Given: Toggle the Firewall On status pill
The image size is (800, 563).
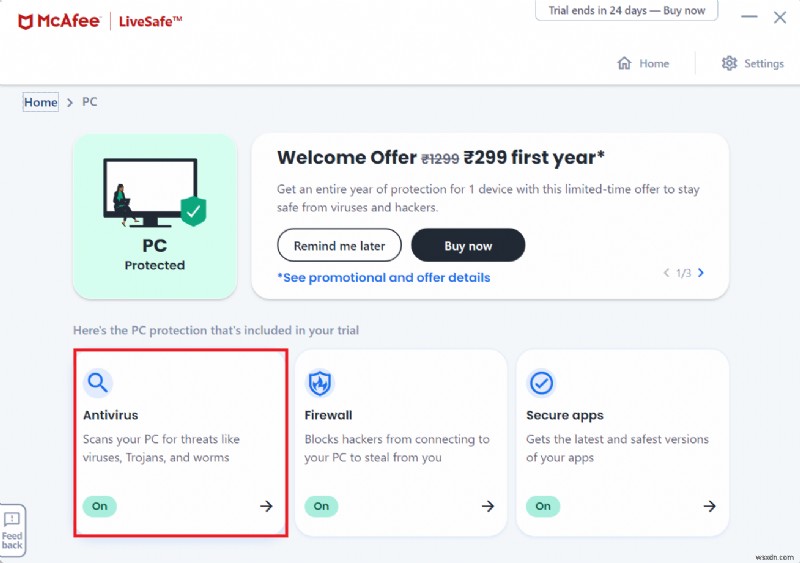Looking at the screenshot, I should point(321,506).
